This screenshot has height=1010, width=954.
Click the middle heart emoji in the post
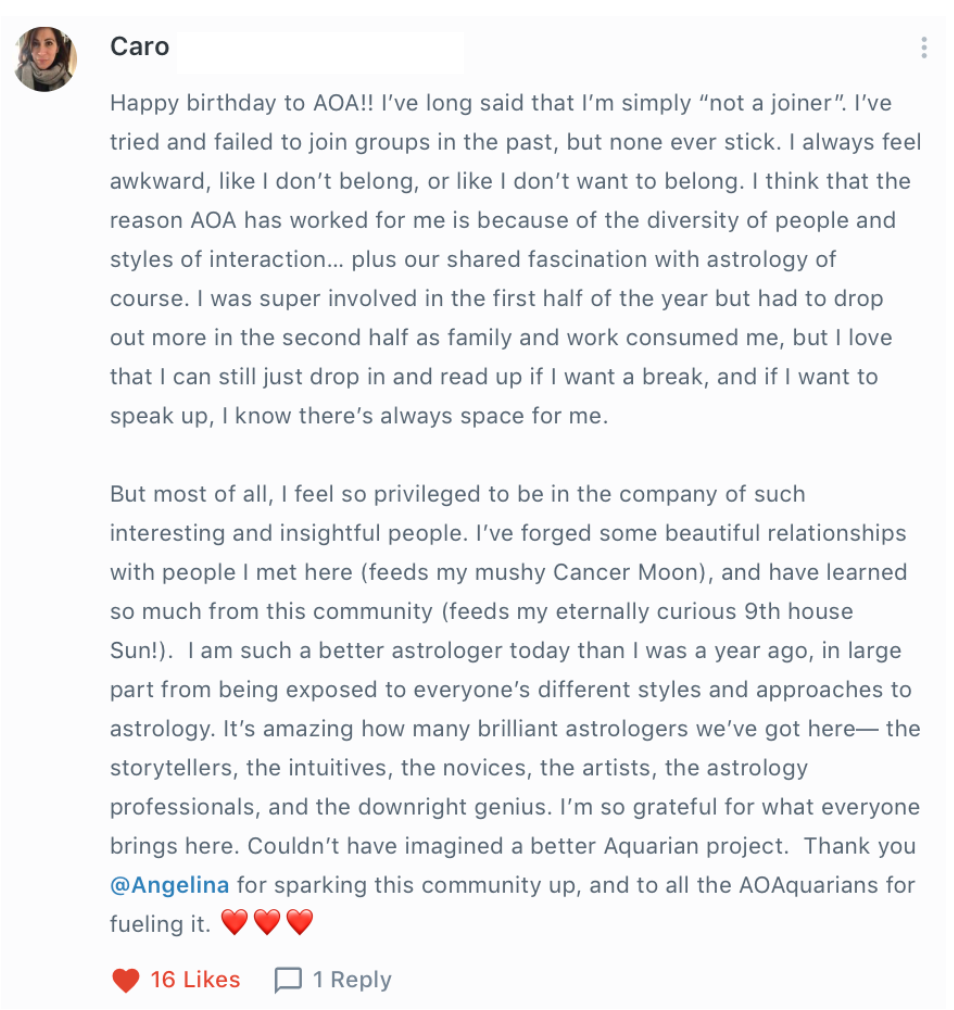[267, 922]
